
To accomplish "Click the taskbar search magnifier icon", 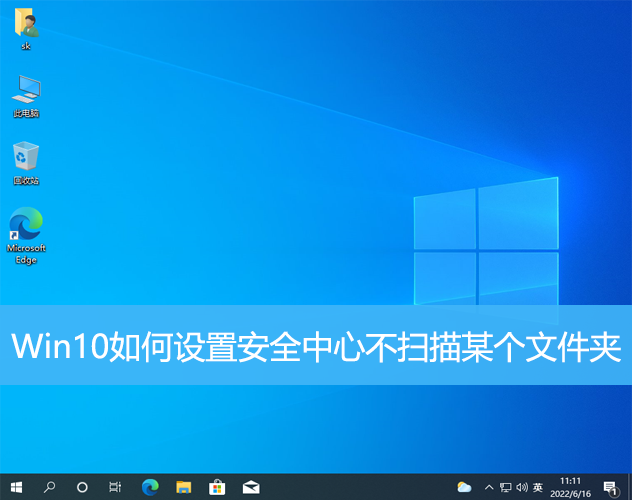I will (x=49, y=487).
